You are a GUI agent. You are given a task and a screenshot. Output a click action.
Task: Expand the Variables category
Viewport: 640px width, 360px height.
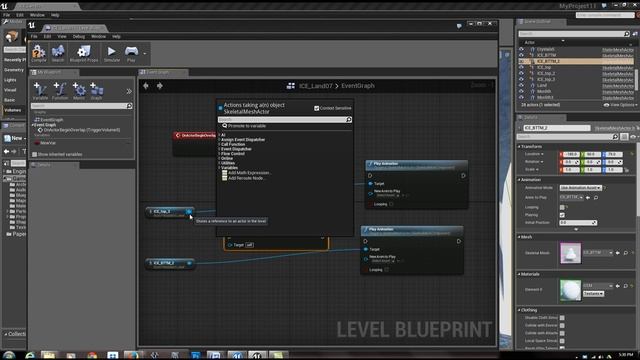coord(229,168)
